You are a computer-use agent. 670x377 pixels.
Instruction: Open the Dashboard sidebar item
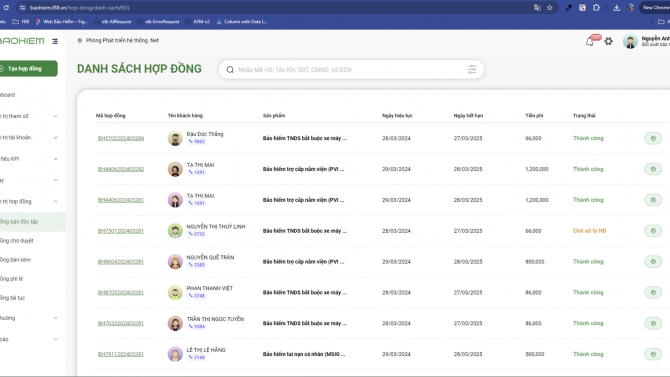pyautogui.click(x=8, y=95)
